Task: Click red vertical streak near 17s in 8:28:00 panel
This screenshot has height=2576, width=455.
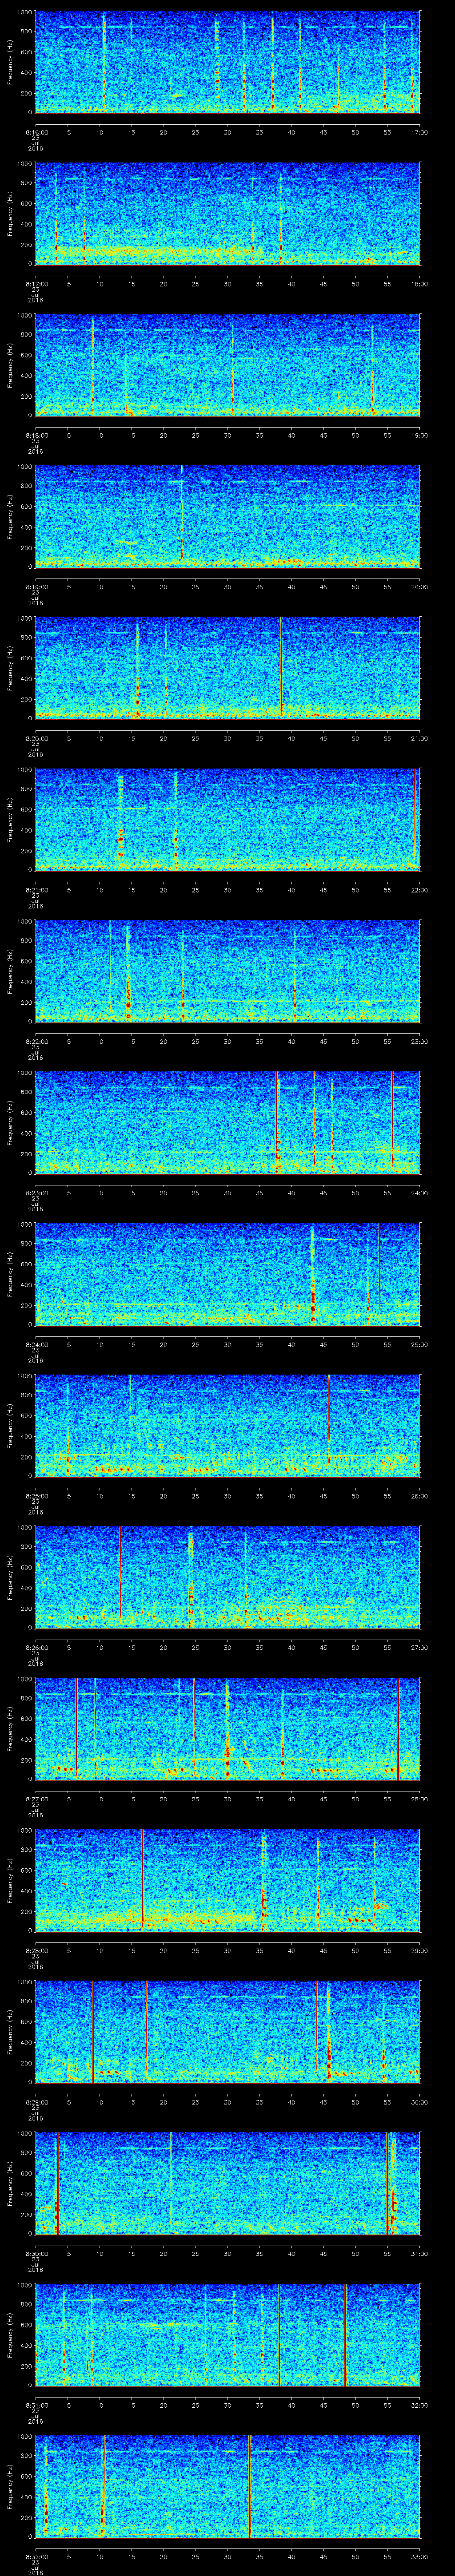Action: click(143, 1880)
